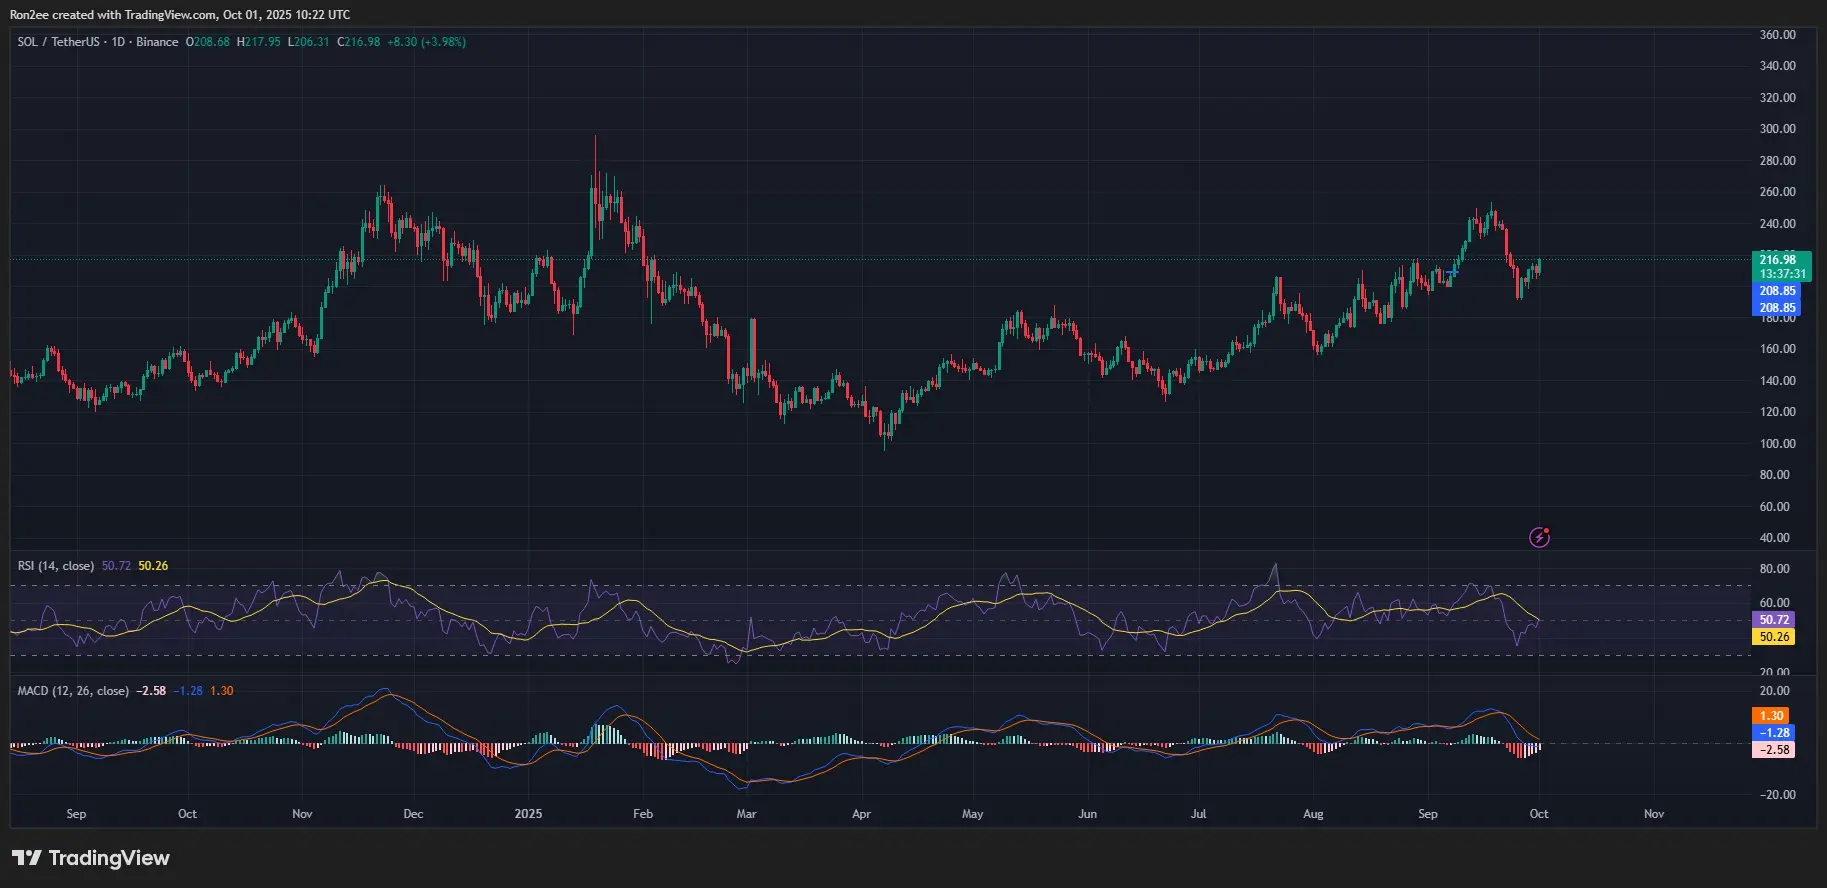Viewport: 1827px width, 888px height.
Task: Open the MACD (12, 26, close) indicator legend
Action: (x=73, y=691)
